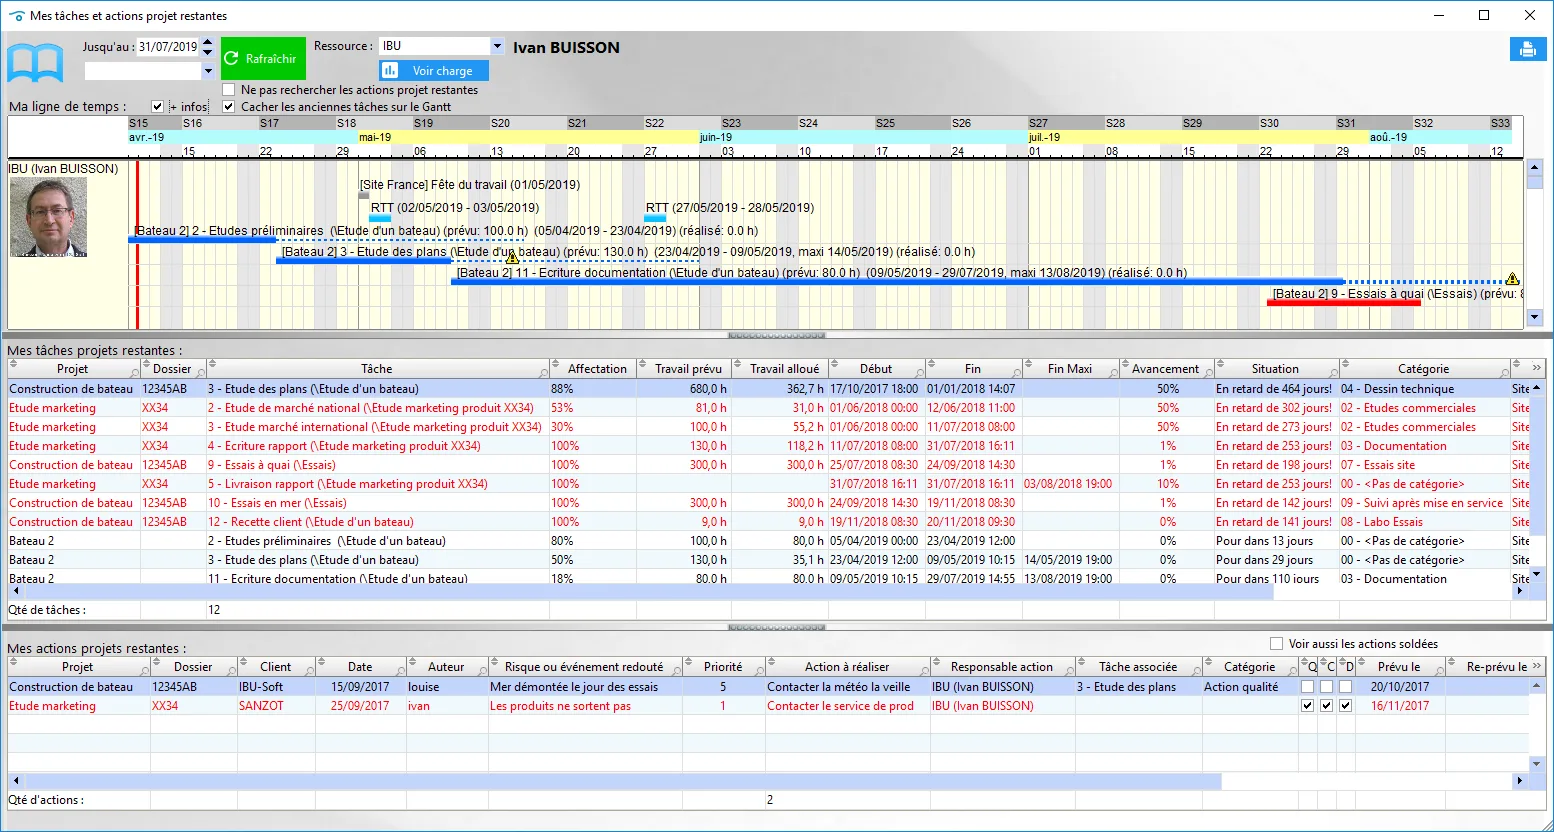Select the blue Ecriture documentation Gantt bar

897,282
